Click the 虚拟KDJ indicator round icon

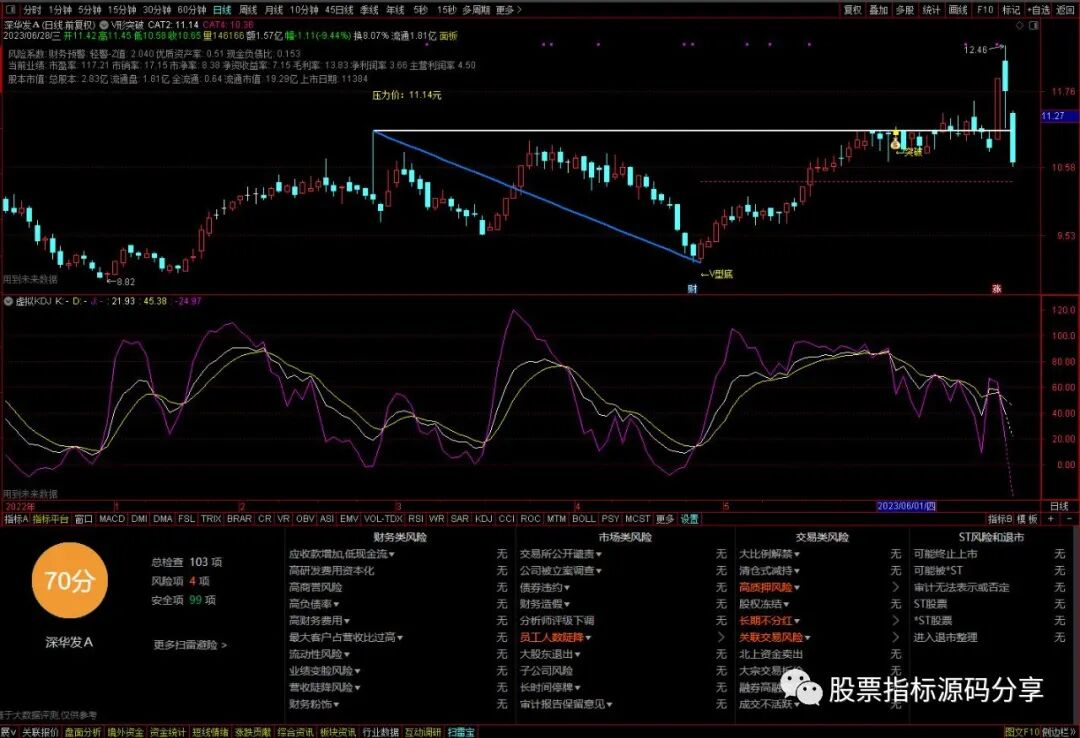click(x=8, y=301)
